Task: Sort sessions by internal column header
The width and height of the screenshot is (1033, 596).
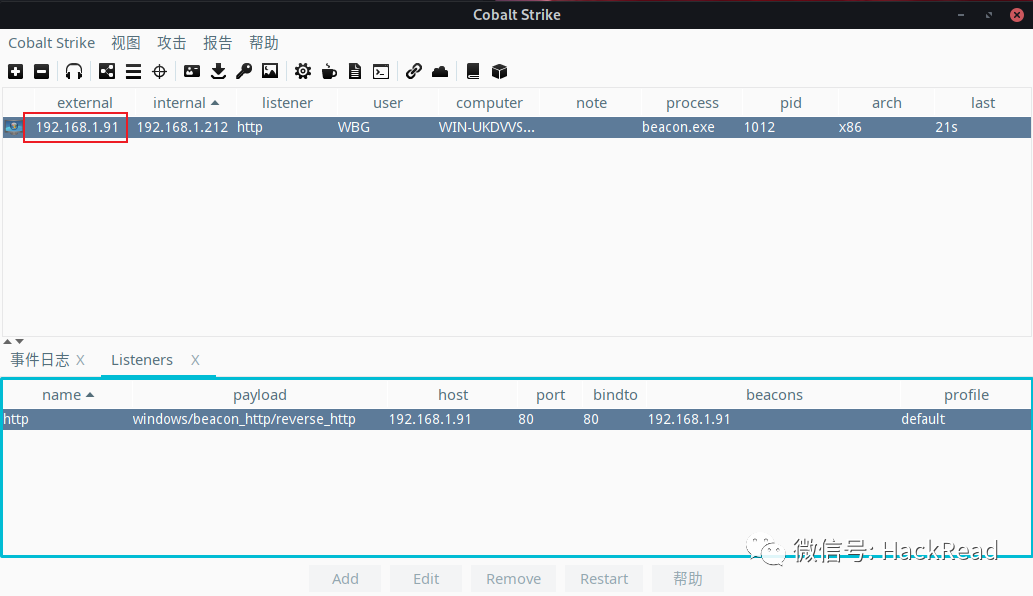Action: [185, 103]
